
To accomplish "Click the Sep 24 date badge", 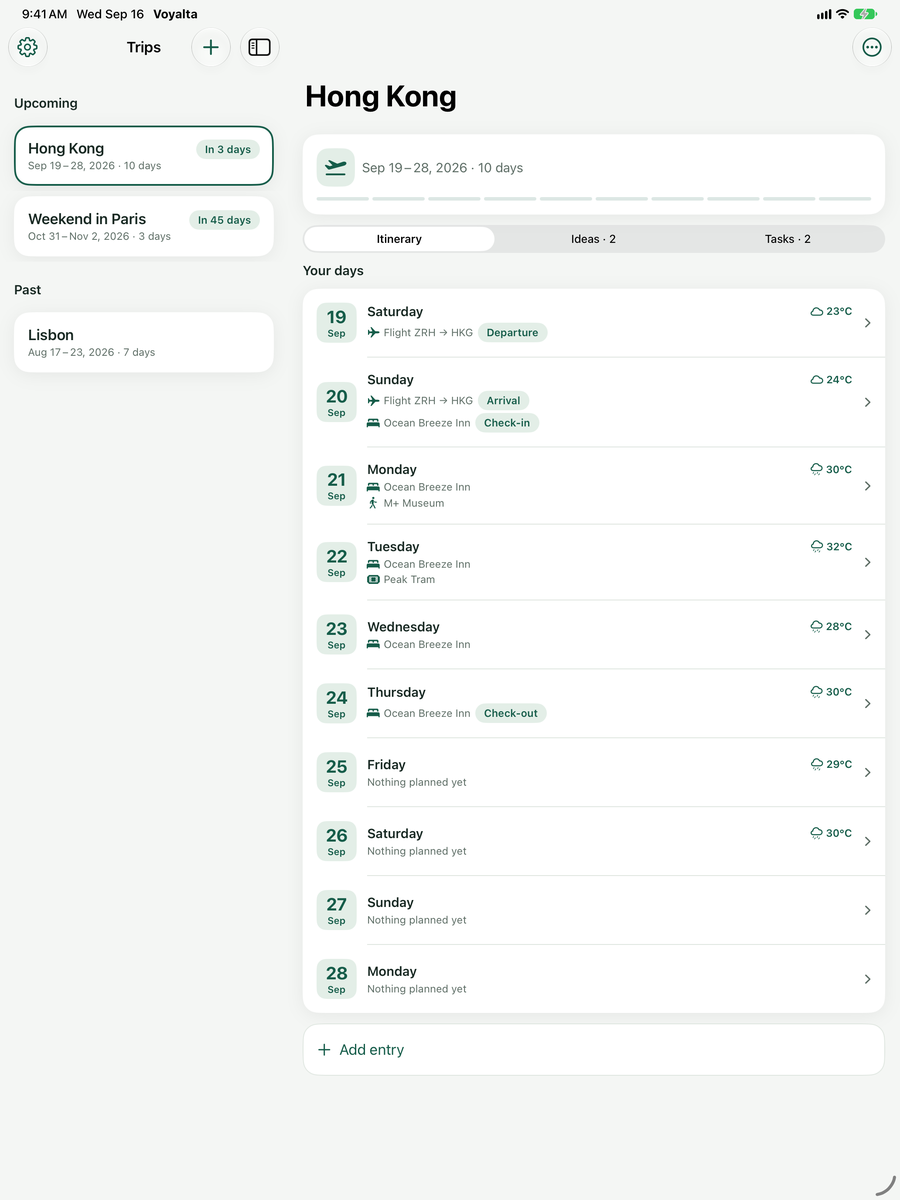I will tap(336, 703).
